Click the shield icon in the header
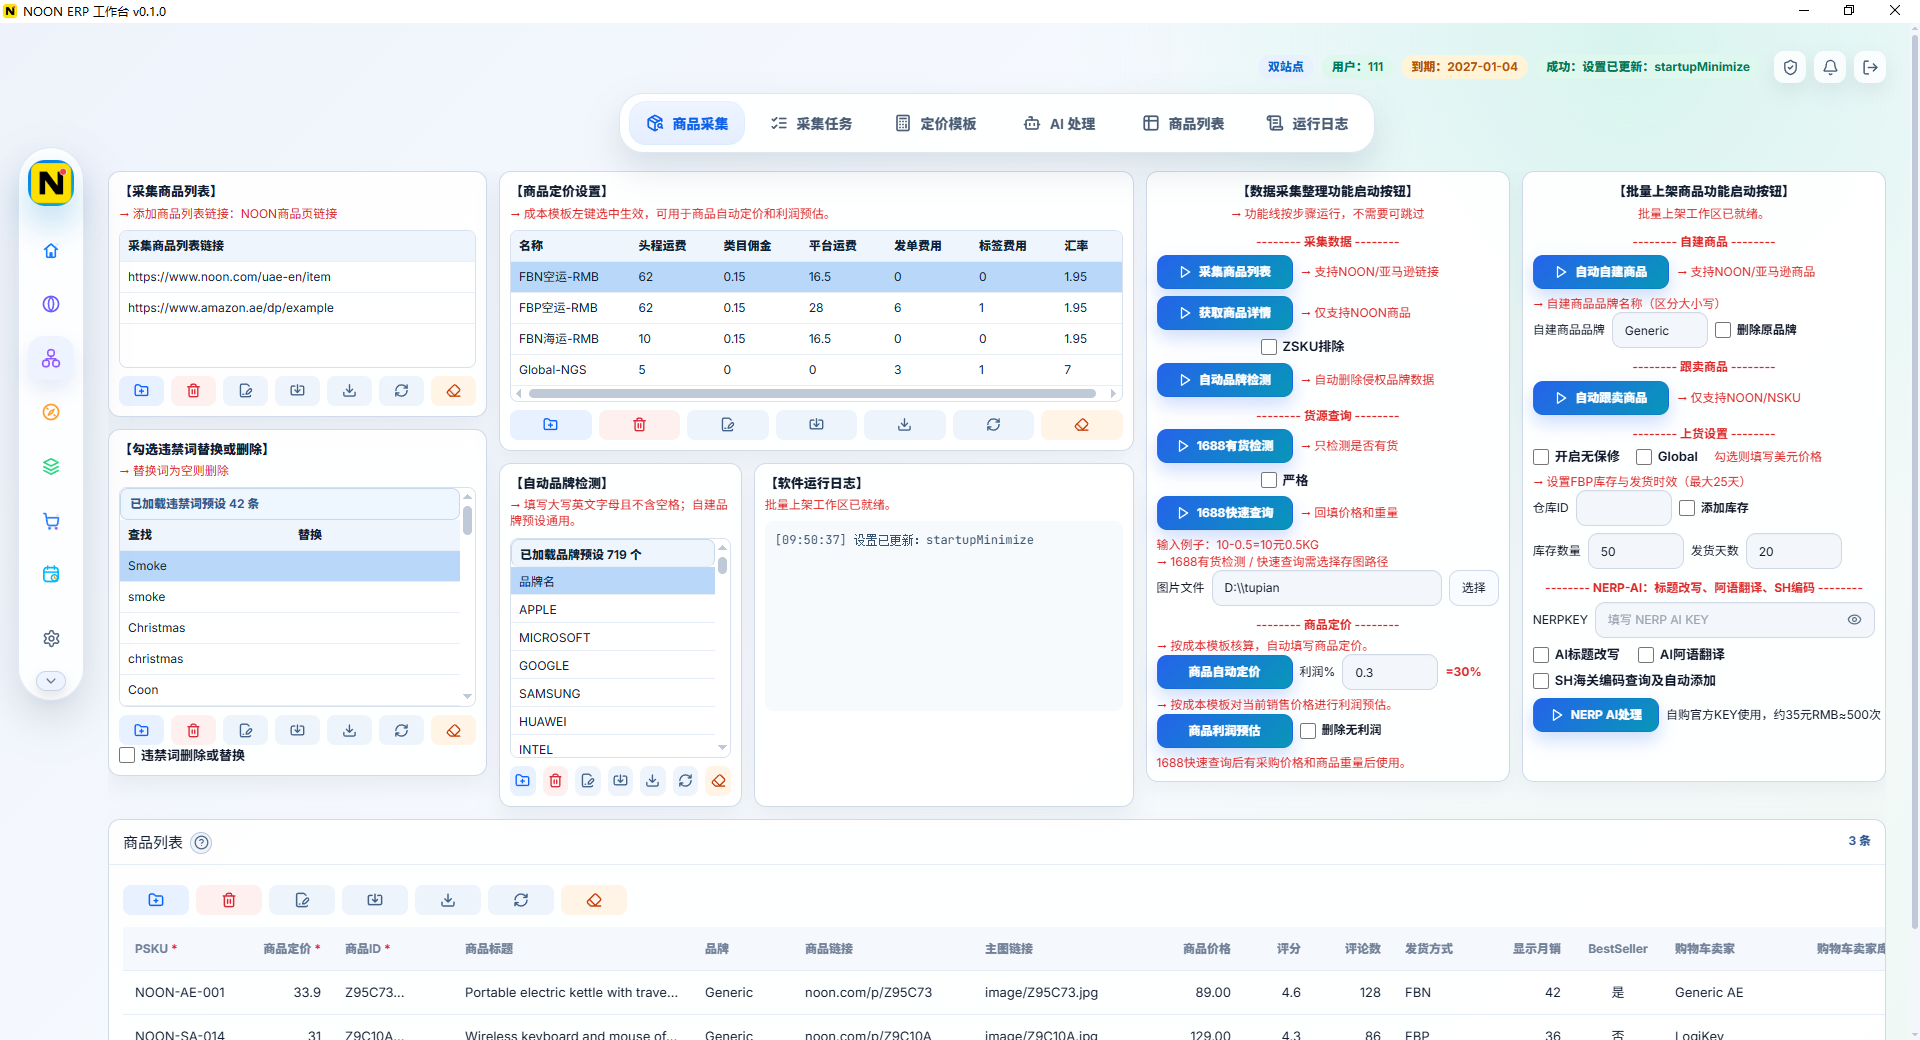The height and width of the screenshot is (1040, 1920). tap(1791, 67)
